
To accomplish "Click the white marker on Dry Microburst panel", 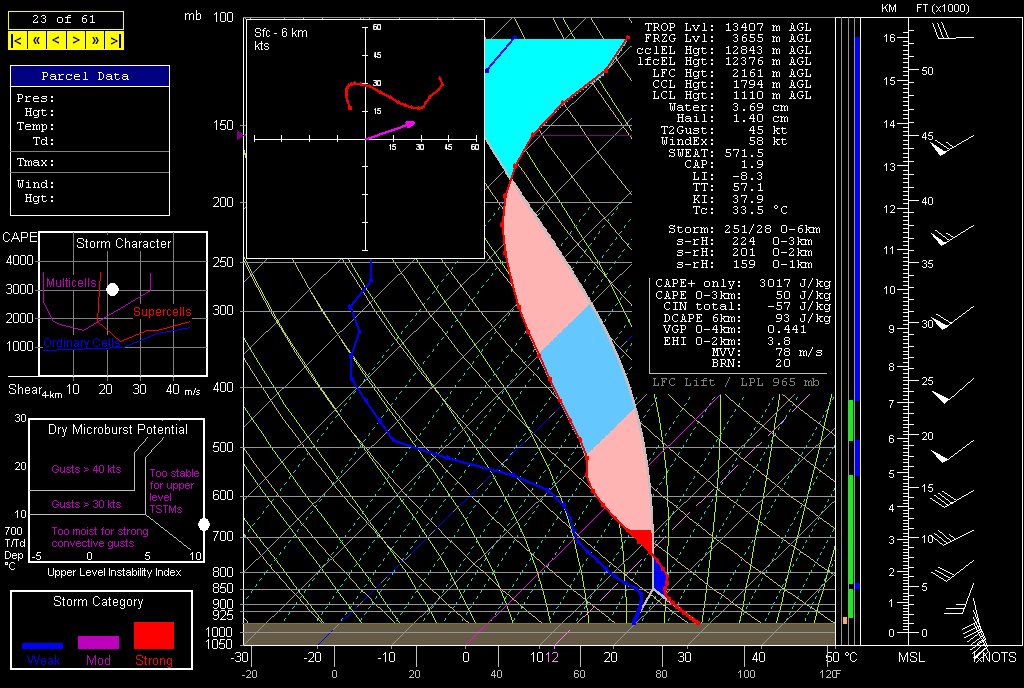I will (204, 524).
